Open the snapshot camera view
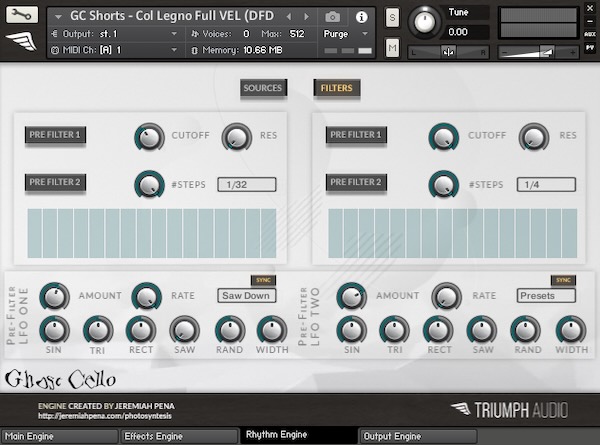600x445 pixels. [332, 17]
